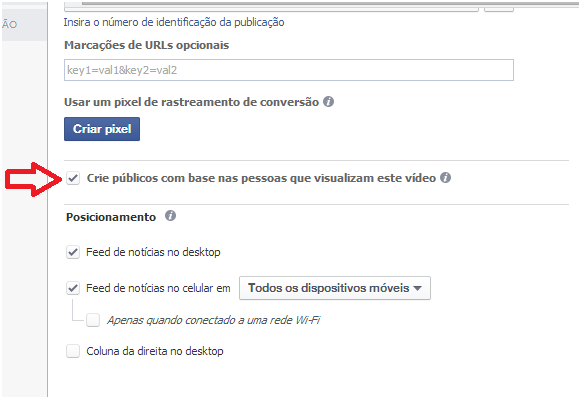Click 'Usar um pixel de rastreamento de conversão' label
This screenshot has height=399, width=581.
point(192,102)
